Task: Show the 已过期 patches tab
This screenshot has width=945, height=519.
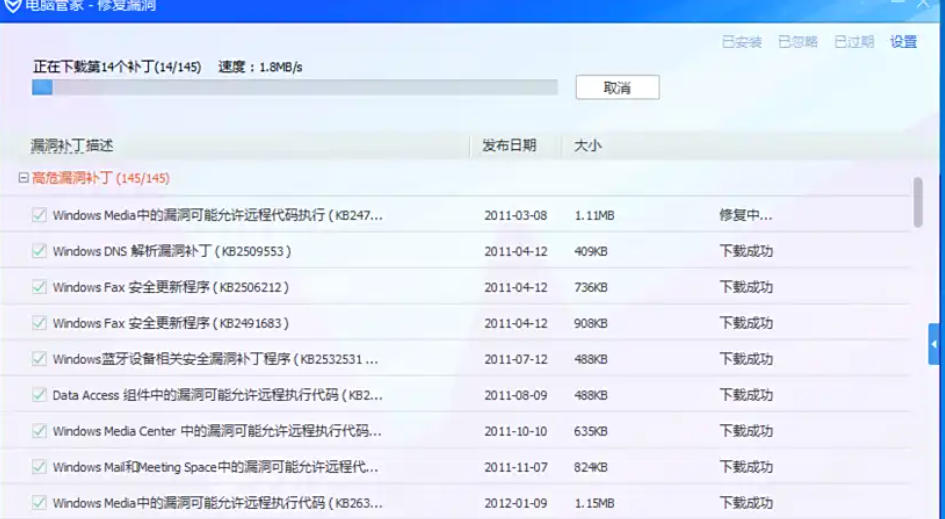Action: click(x=853, y=42)
